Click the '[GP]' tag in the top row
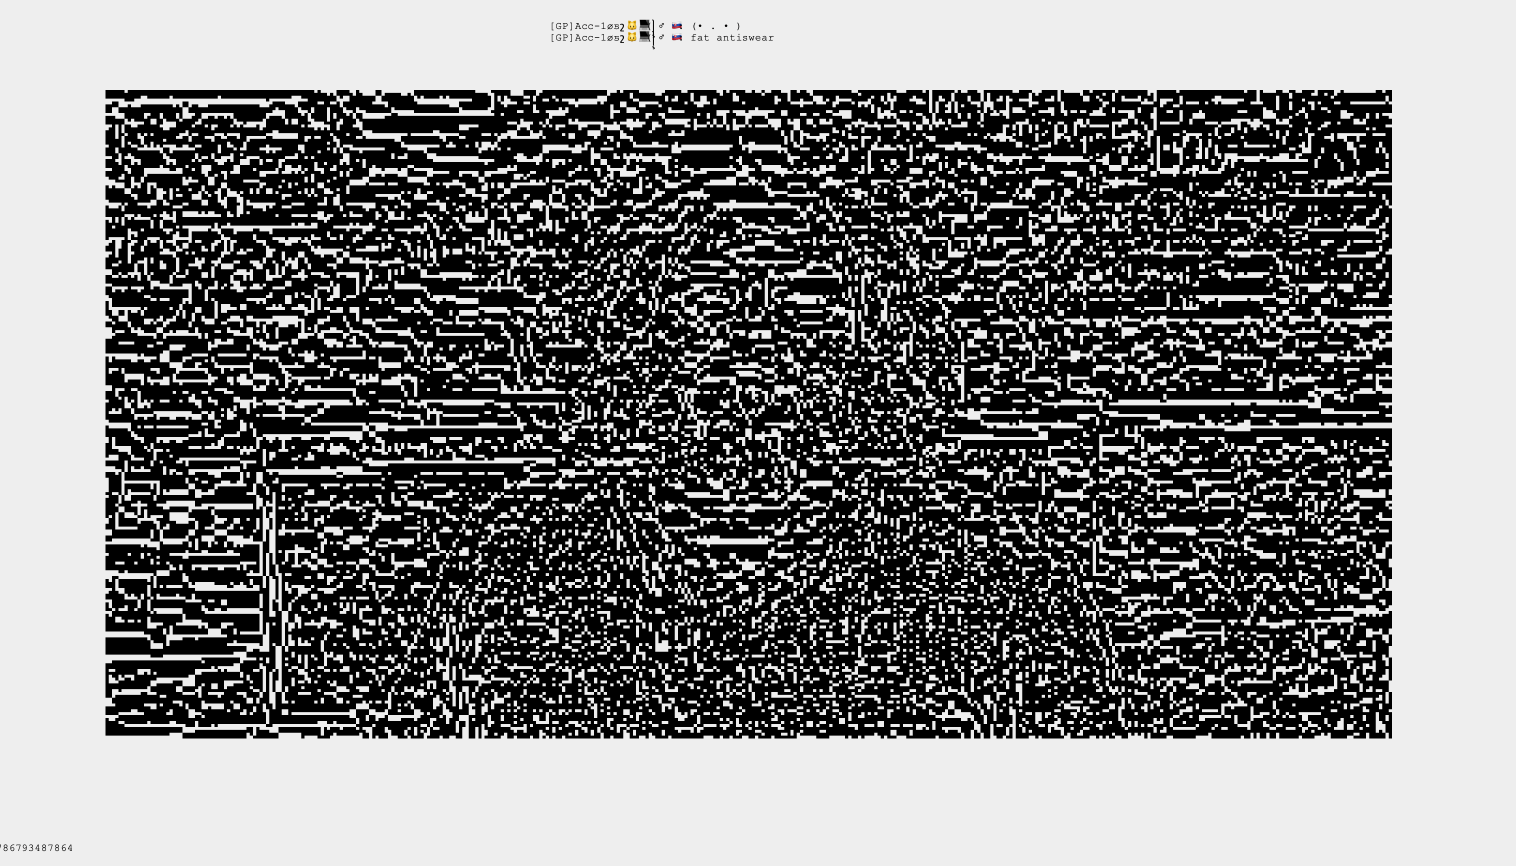 561,26
